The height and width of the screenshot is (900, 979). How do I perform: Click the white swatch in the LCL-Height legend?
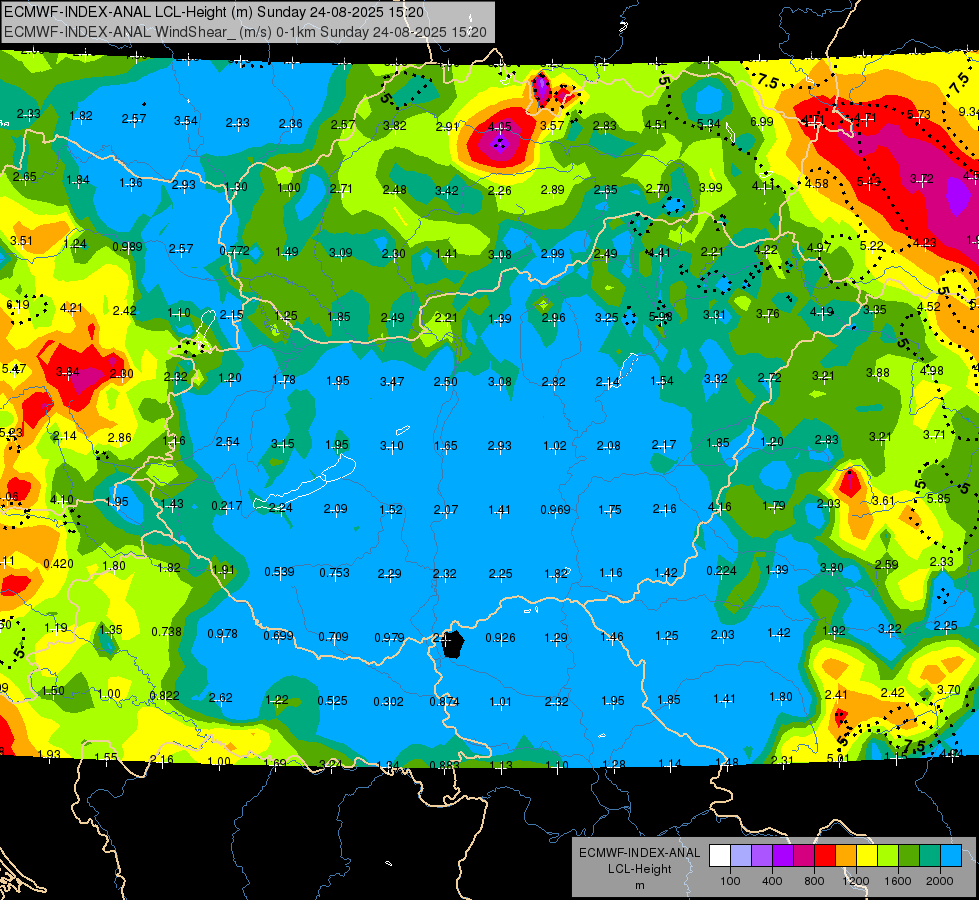(x=720, y=855)
